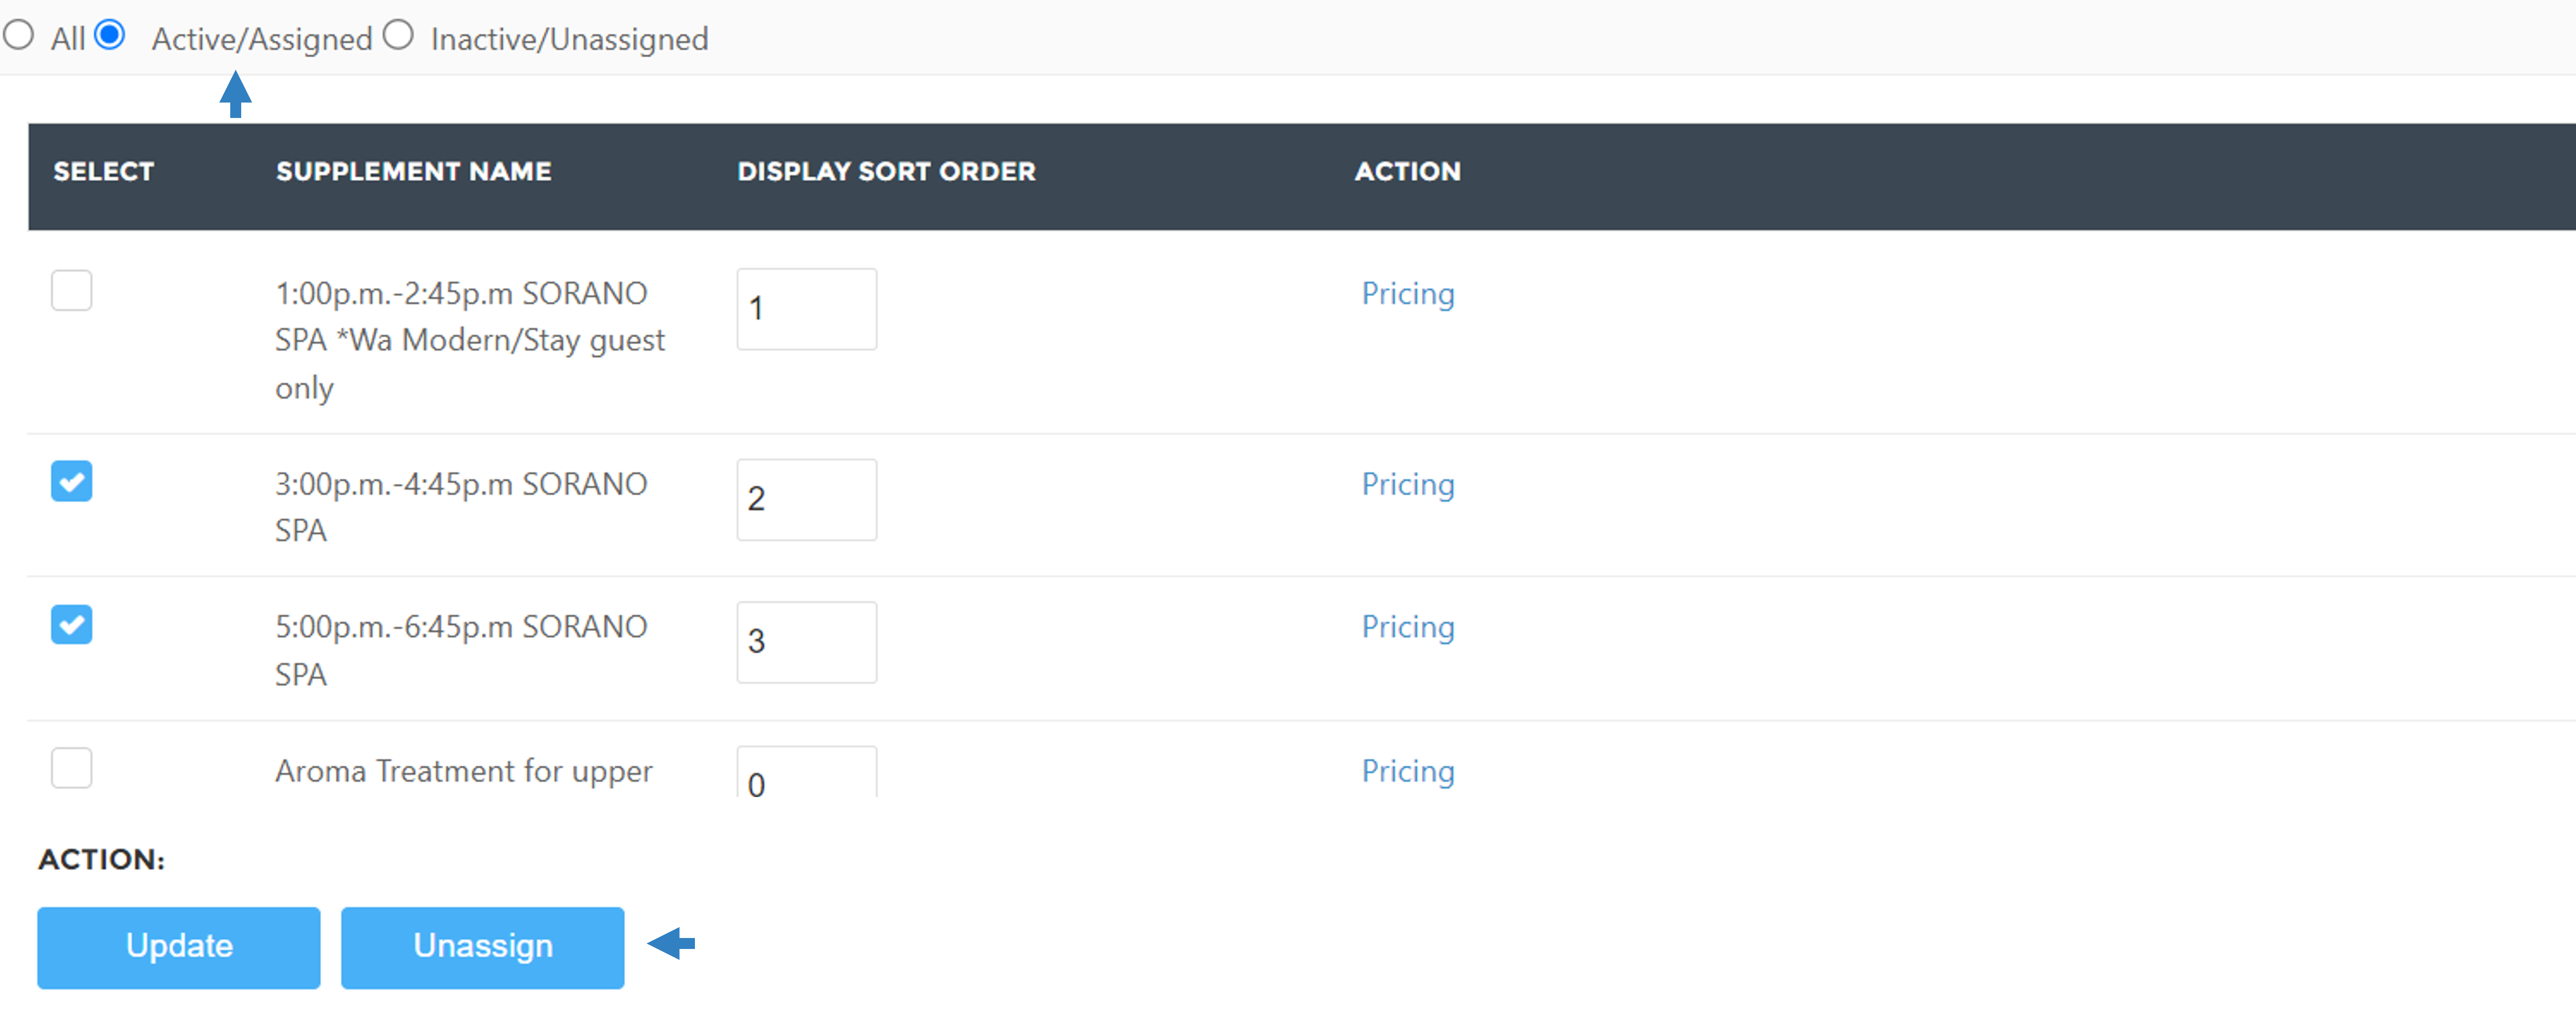Click sort order field containing 1
2576x1021 pixels.
[807, 309]
